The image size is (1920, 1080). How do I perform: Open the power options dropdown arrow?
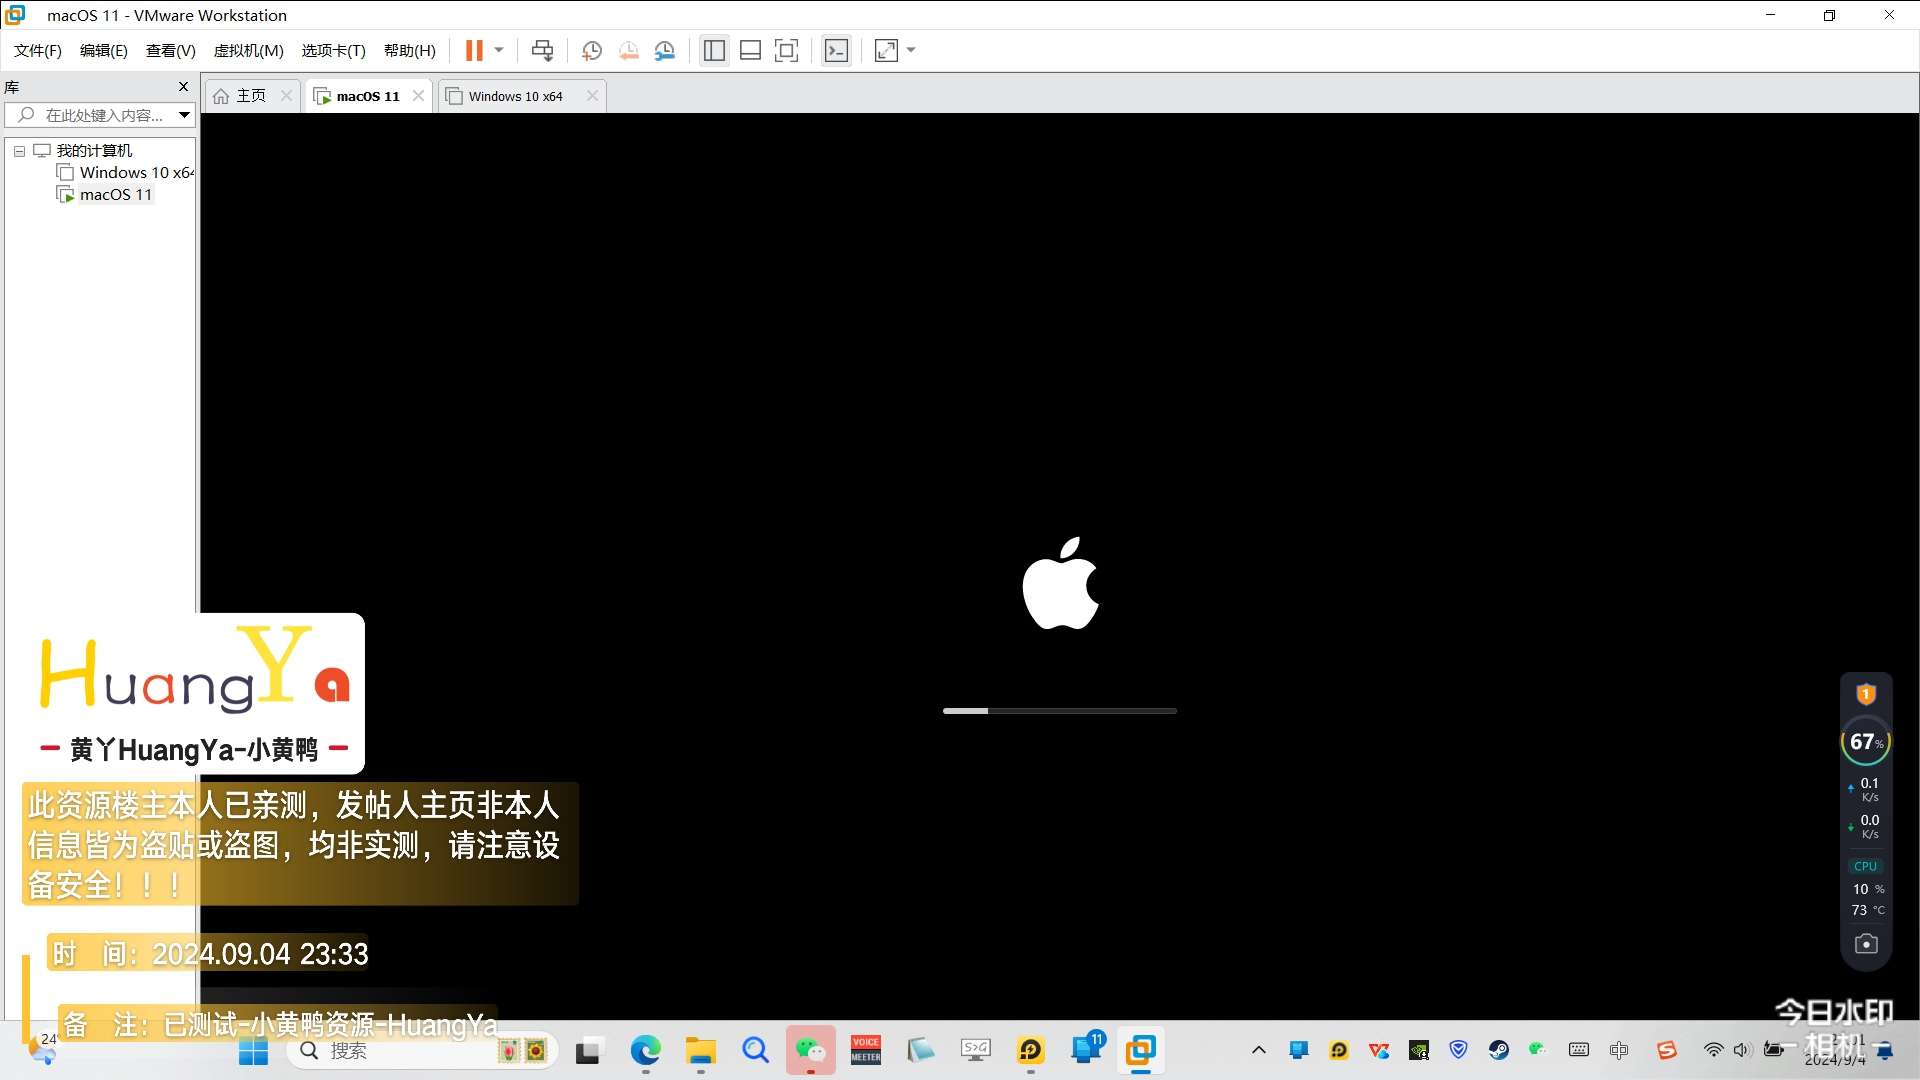(499, 51)
